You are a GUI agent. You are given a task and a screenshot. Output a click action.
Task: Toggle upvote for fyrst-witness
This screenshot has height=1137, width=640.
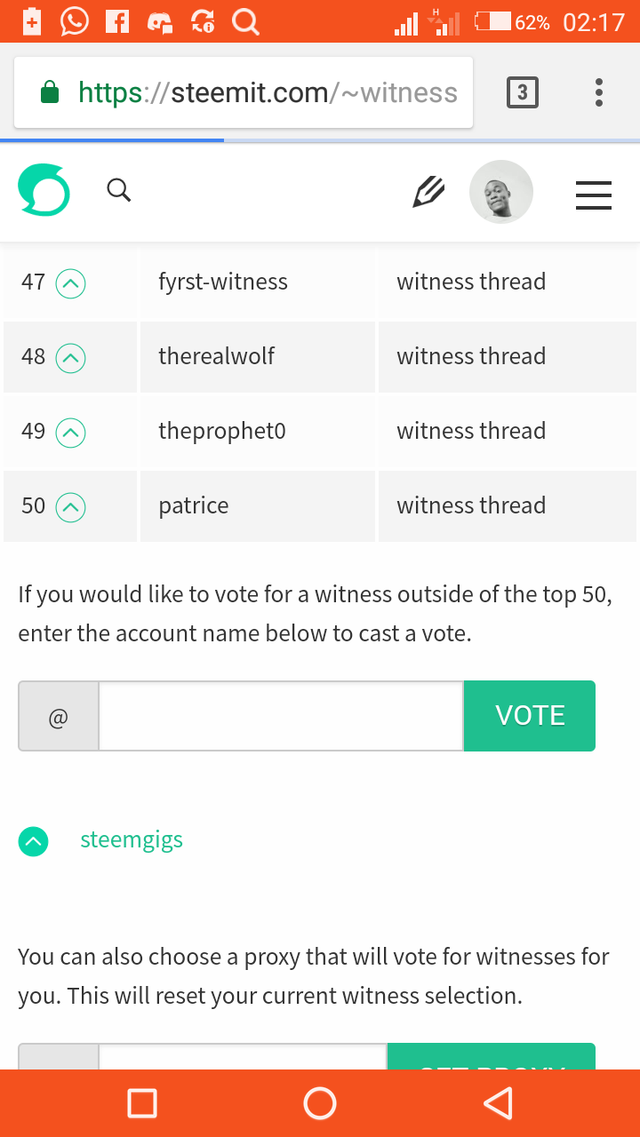point(71,283)
